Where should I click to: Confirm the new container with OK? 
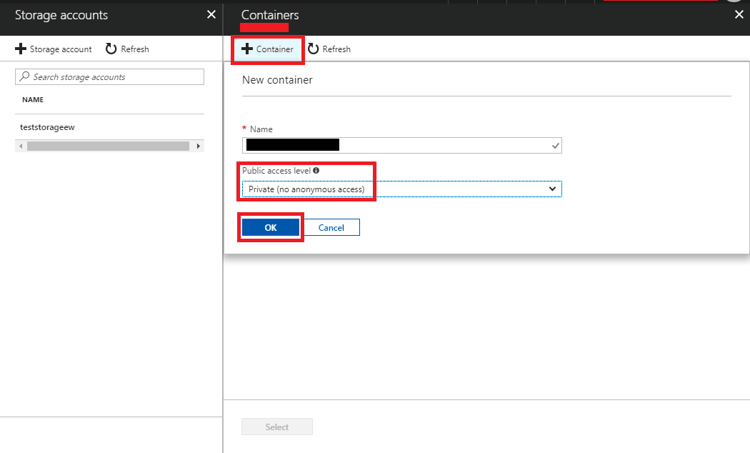click(x=271, y=228)
